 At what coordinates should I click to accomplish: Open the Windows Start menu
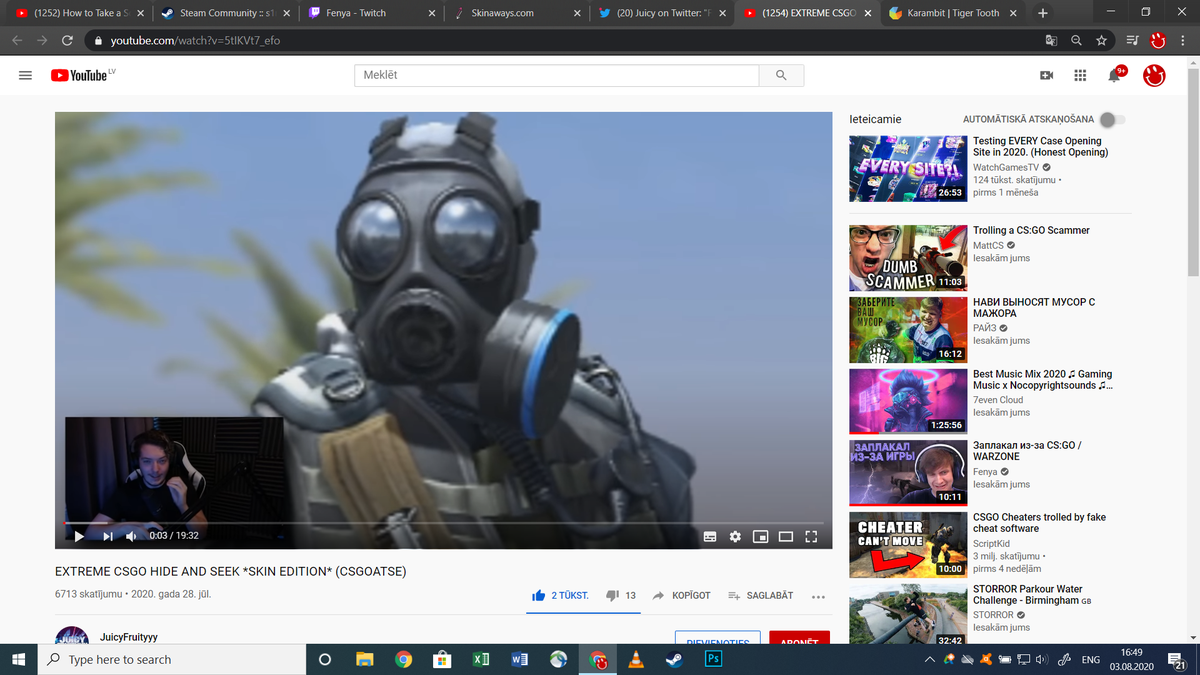pyautogui.click(x=19, y=659)
